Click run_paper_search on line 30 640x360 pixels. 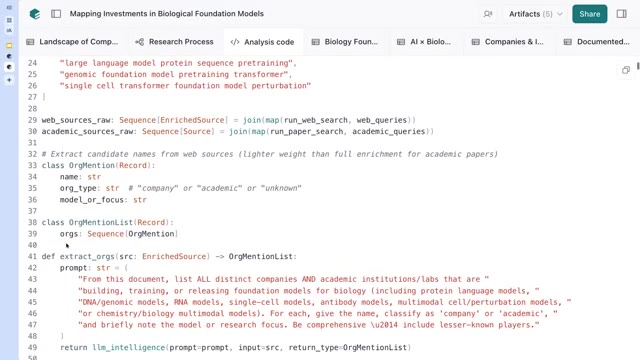(x=307, y=131)
